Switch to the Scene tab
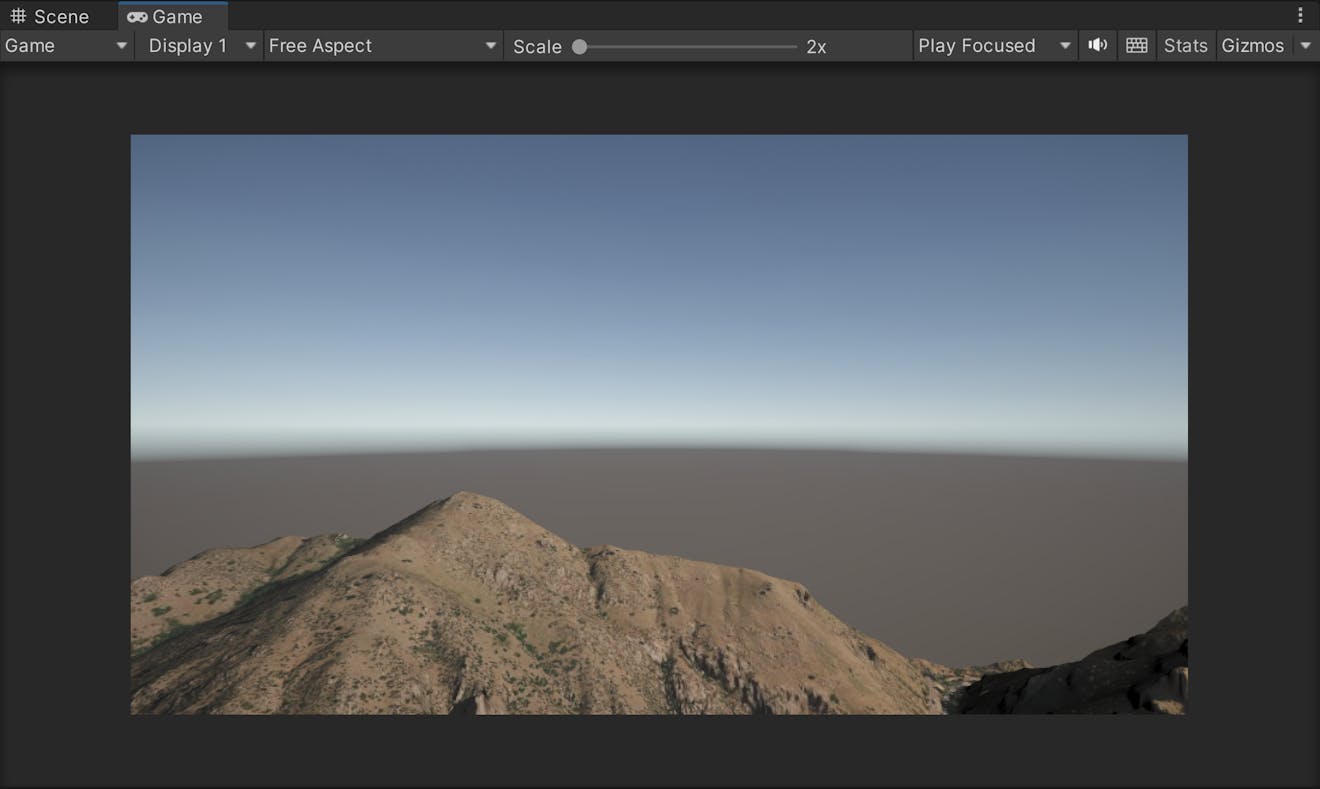1320x789 pixels. (55, 15)
